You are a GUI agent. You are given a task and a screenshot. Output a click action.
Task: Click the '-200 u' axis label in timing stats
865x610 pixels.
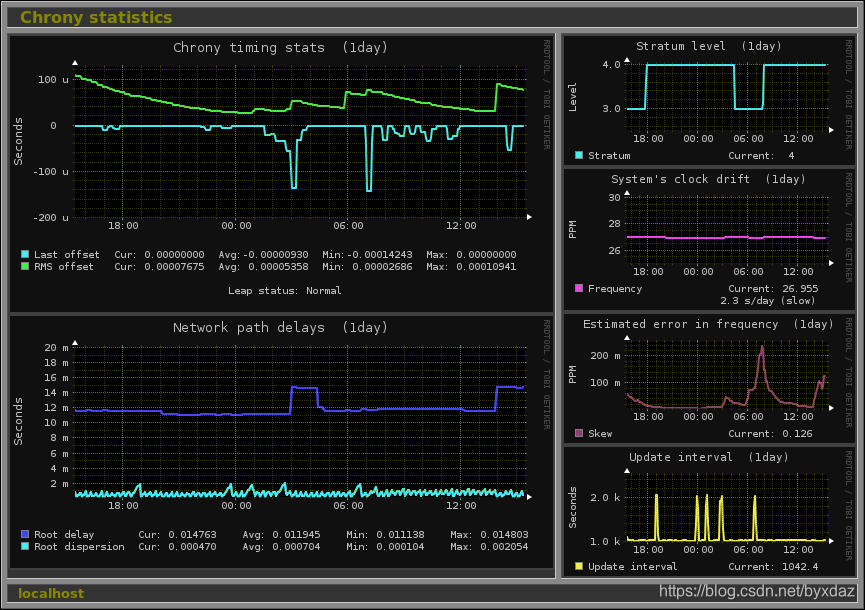tap(51, 217)
